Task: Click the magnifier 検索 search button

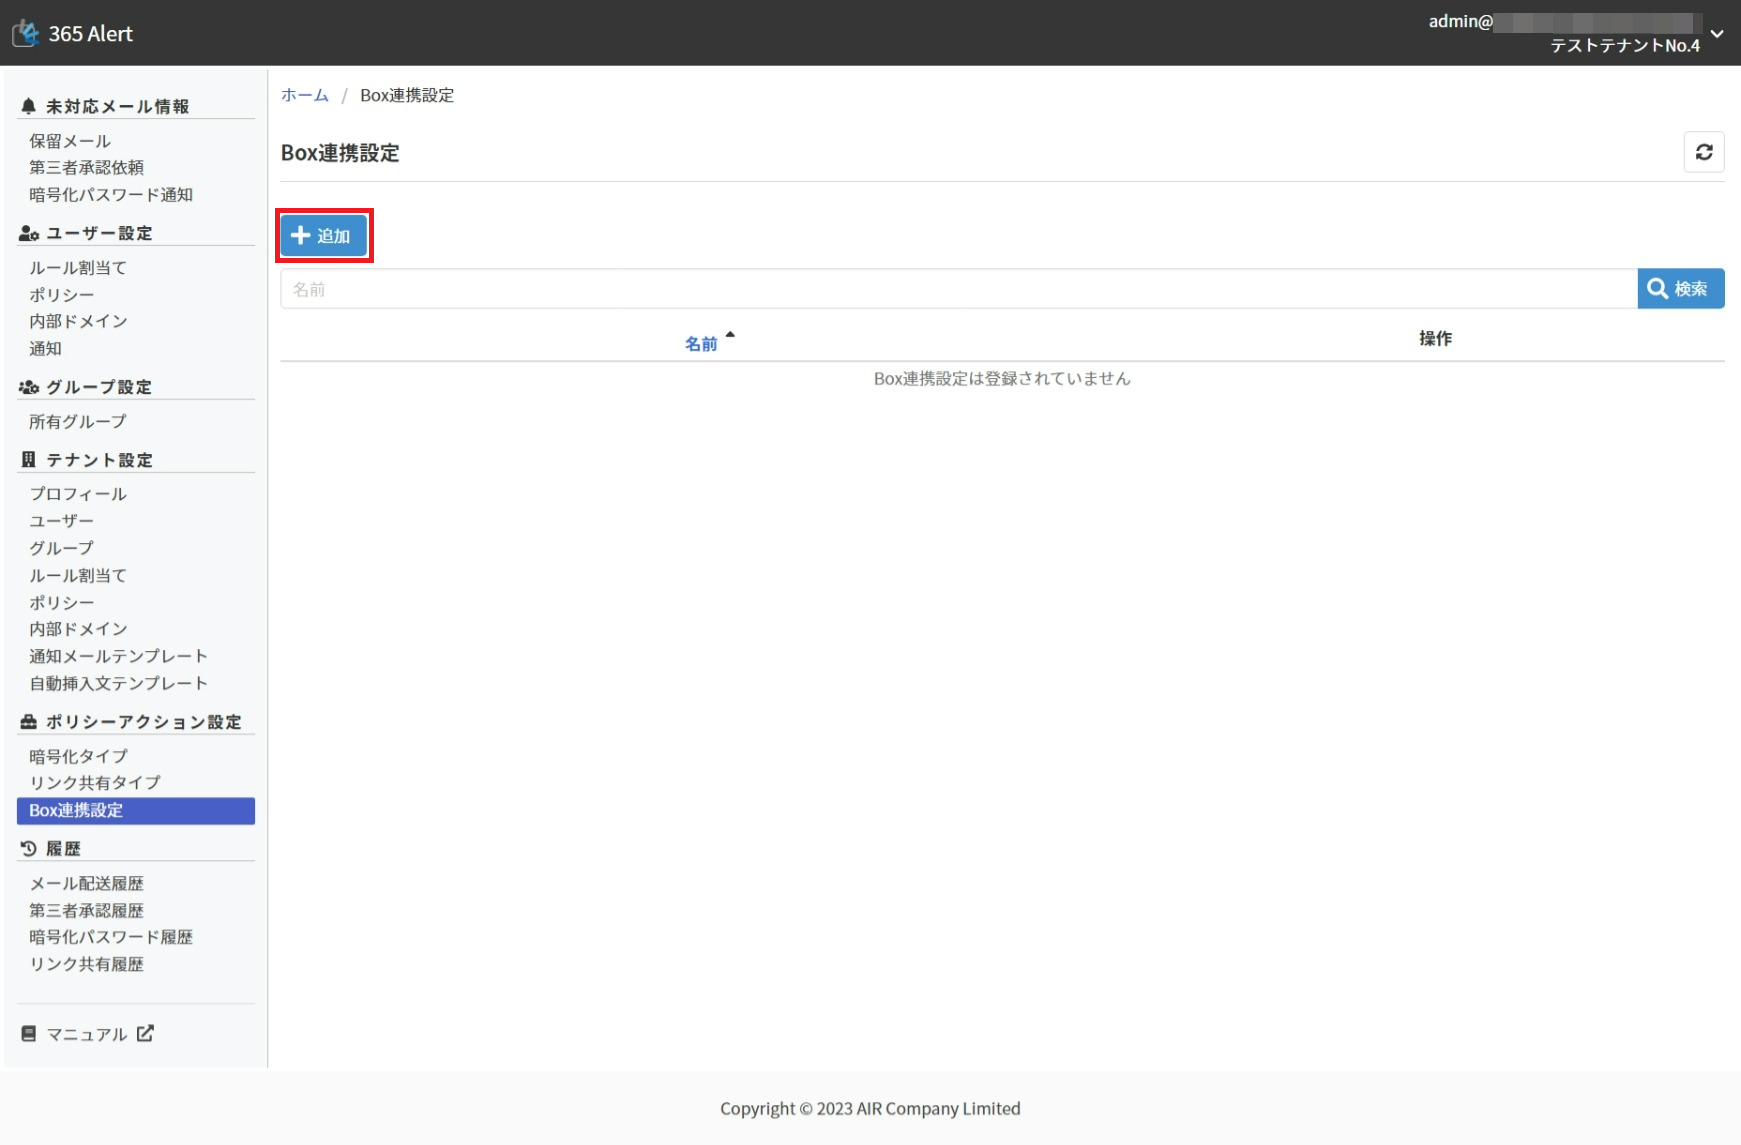Action: coord(1680,289)
